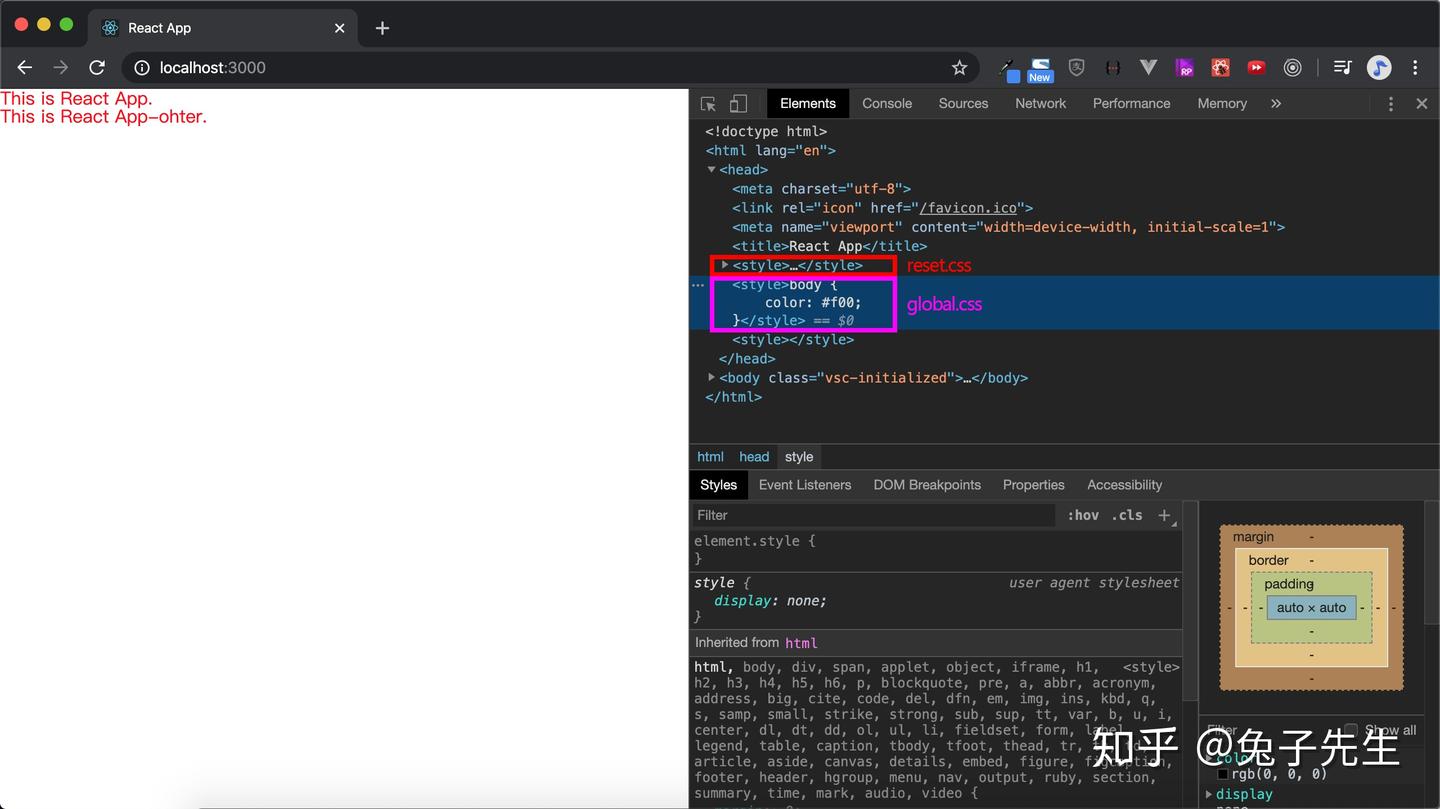1440x809 pixels.
Task: Click the Filter styles input field
Action: pyautogui.click(x=870, y=515)
